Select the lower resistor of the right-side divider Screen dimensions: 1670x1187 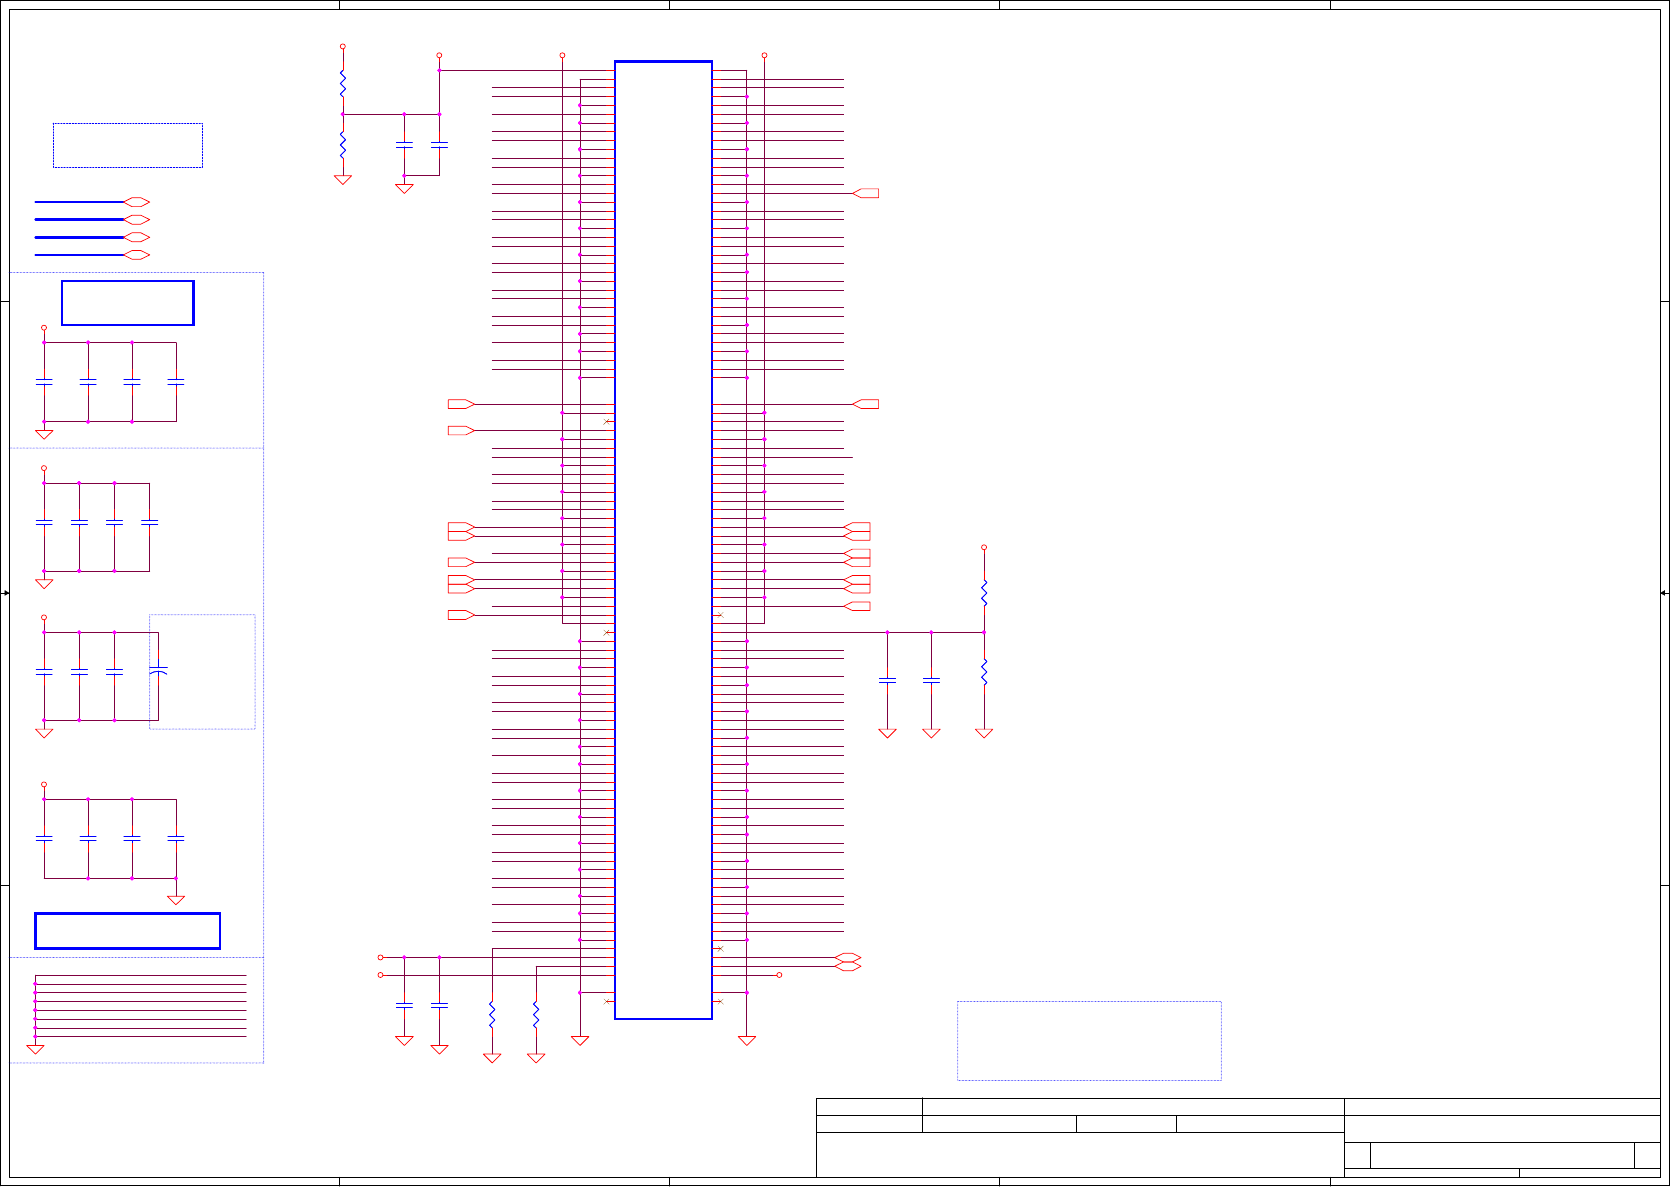pos(984,672)
